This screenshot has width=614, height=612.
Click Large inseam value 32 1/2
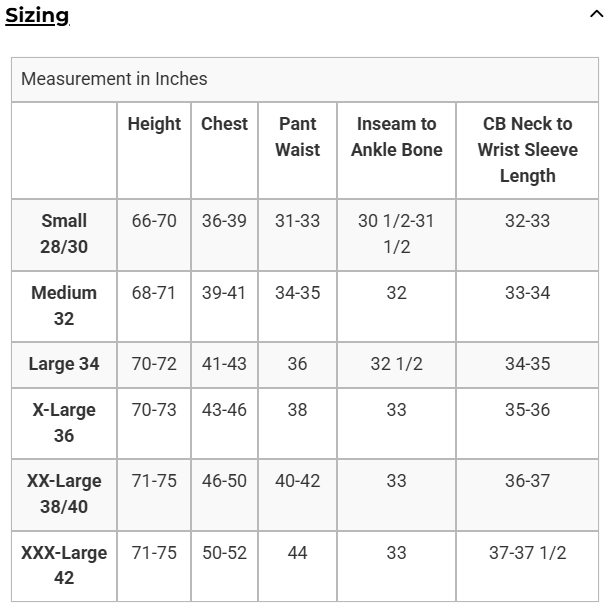point(396,364)
